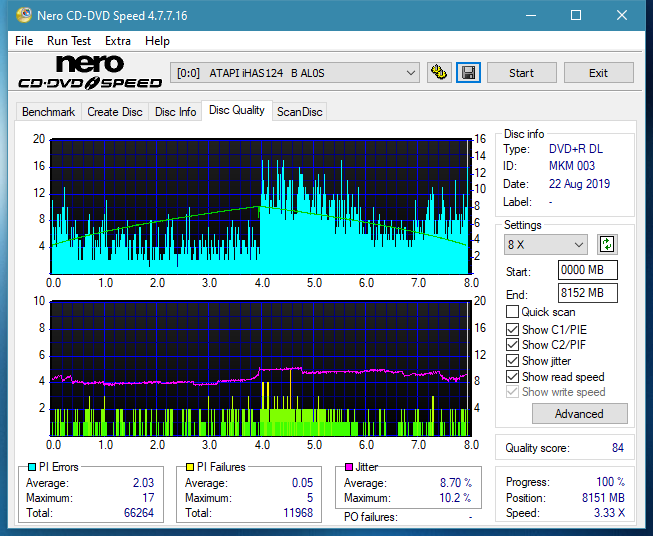Click the PI Failures maximum value 5
The image size is (653, 536).
point(310,498)
